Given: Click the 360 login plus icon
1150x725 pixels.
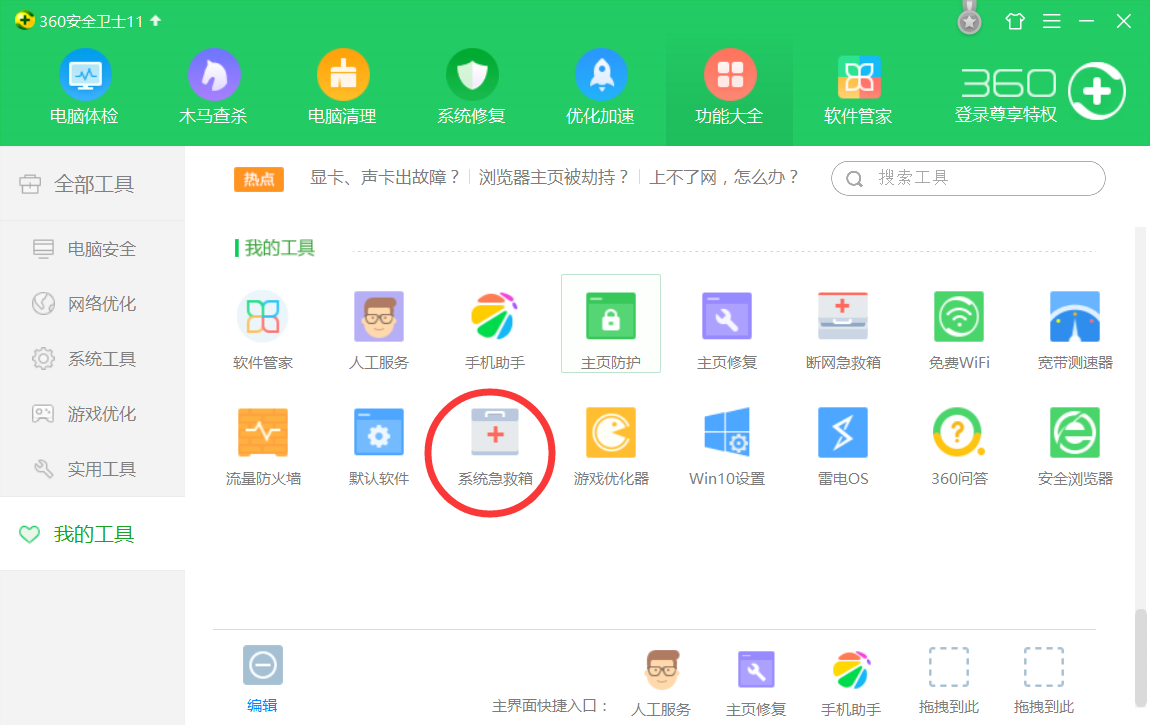Looking at the screenshot, I should point(1096,92).
